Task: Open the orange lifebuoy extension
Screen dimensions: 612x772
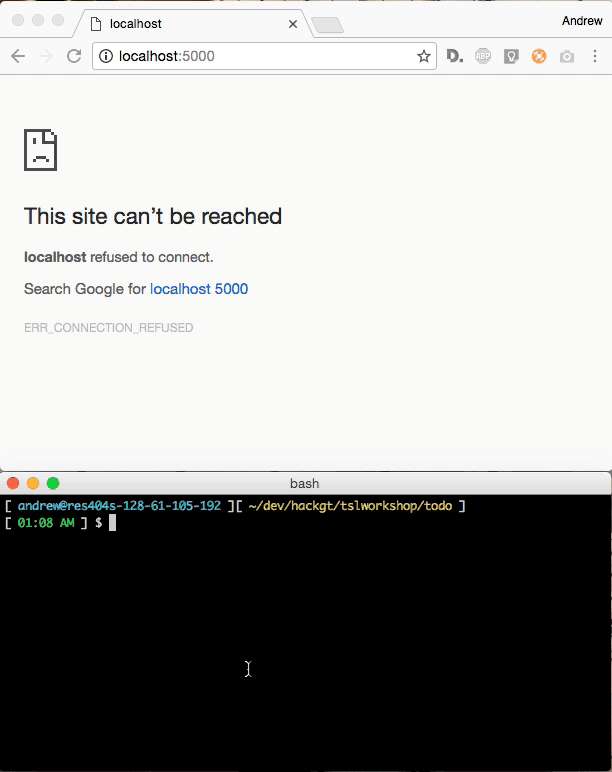Action: (539, 56)
